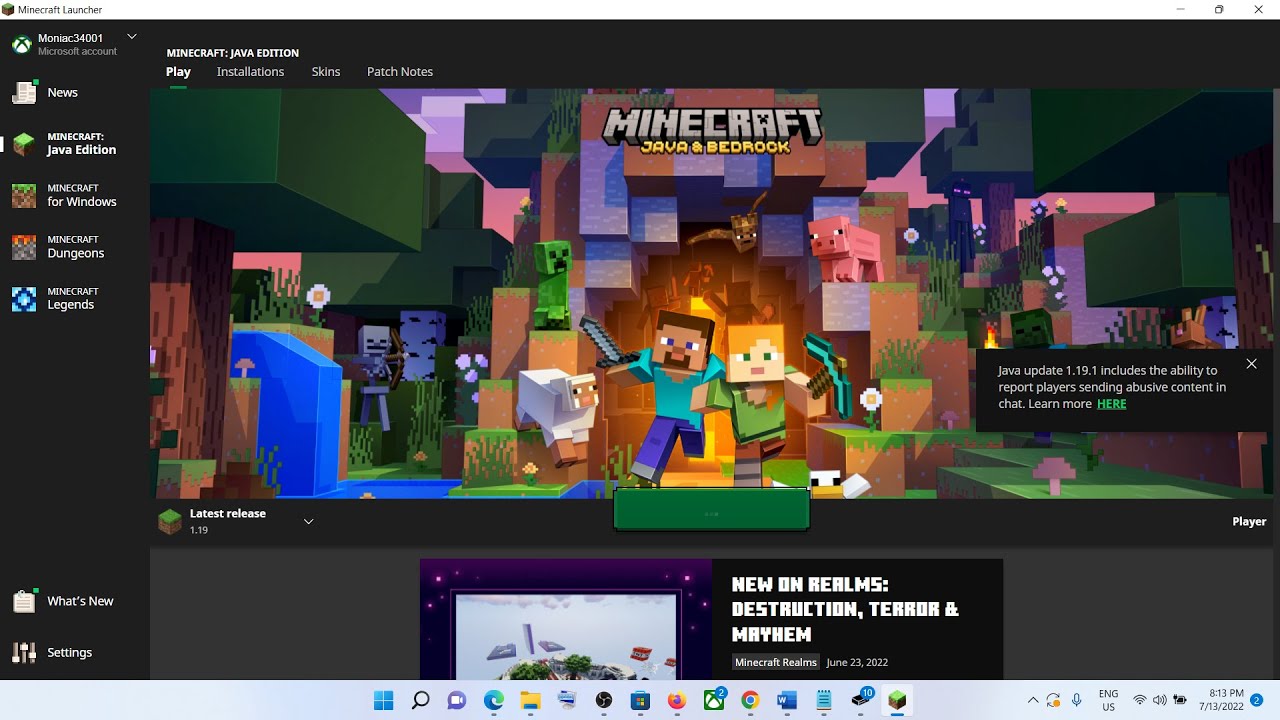Select Minecraft for Windows in sidebar
Screen dimensions: 1280x720
[75, 195]
